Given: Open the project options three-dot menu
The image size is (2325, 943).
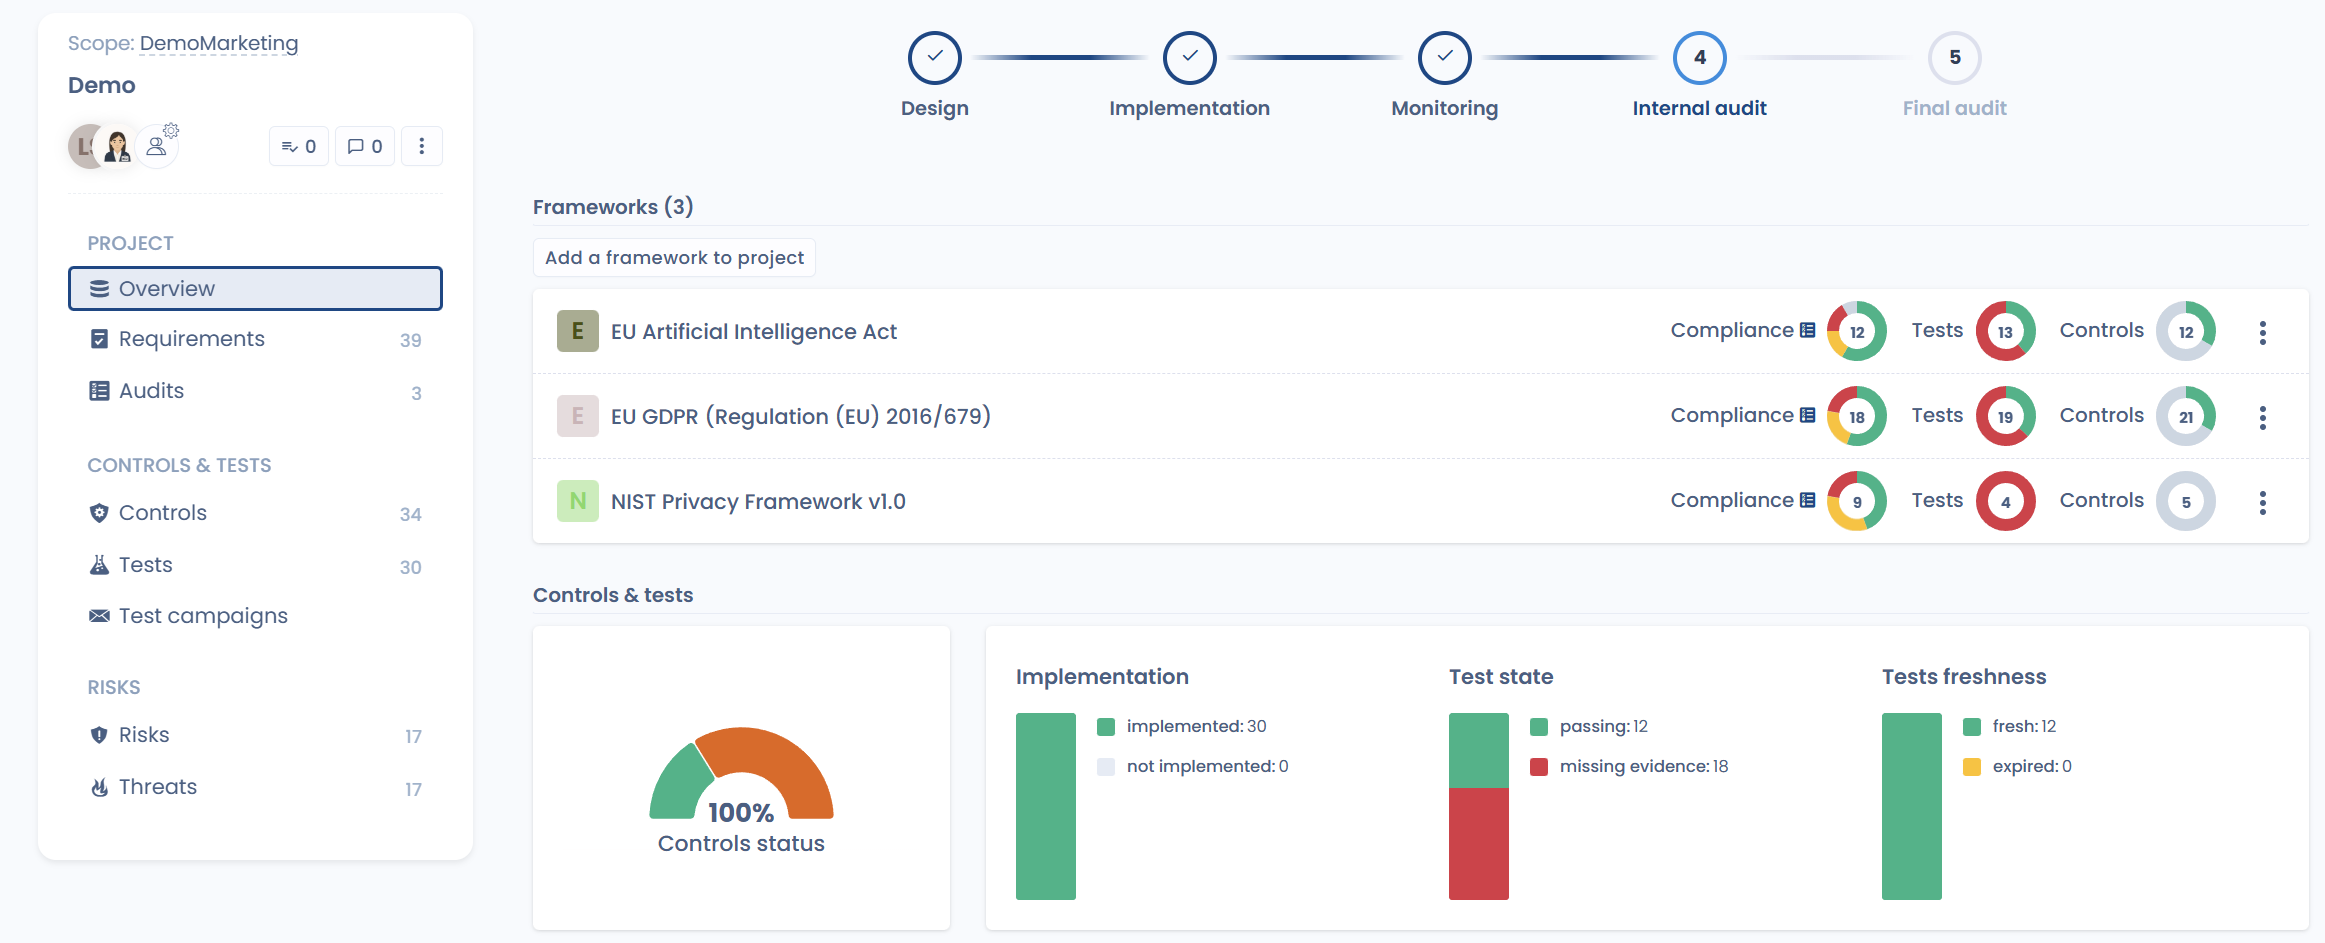Looking at the screenshot, I should [x=422, y=147].
